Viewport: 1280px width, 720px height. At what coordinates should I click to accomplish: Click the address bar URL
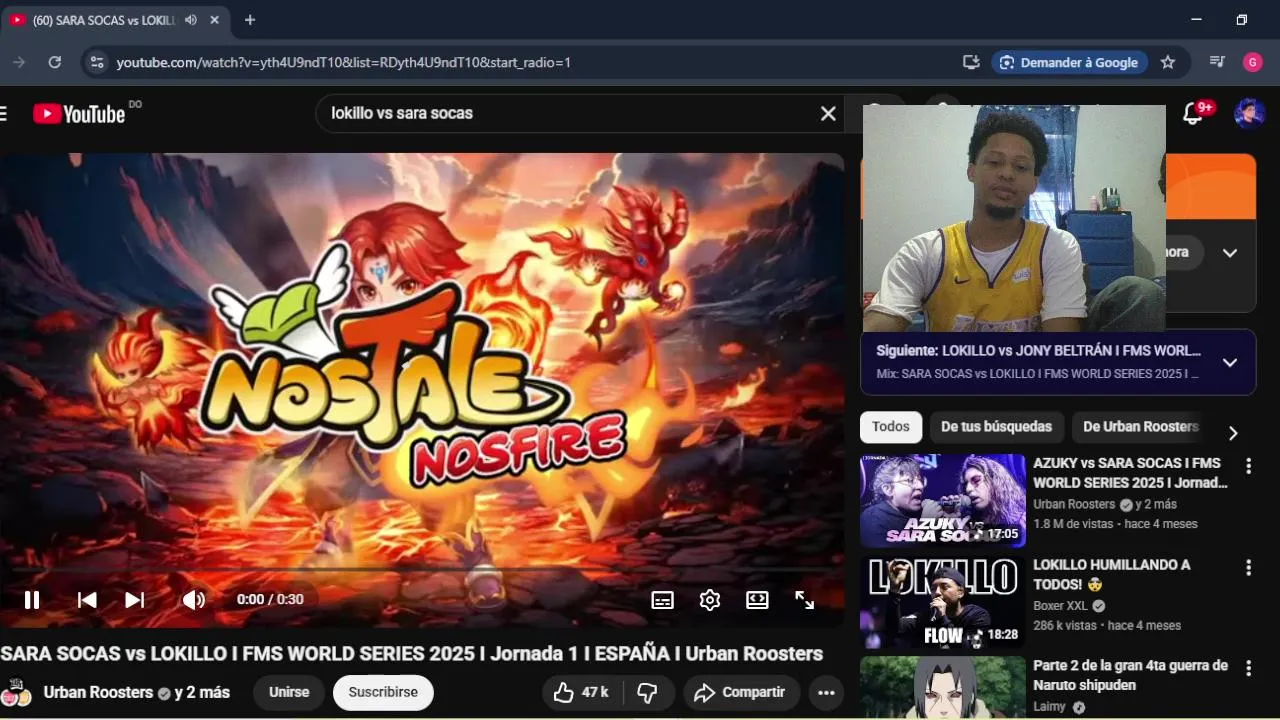(343, 62)
